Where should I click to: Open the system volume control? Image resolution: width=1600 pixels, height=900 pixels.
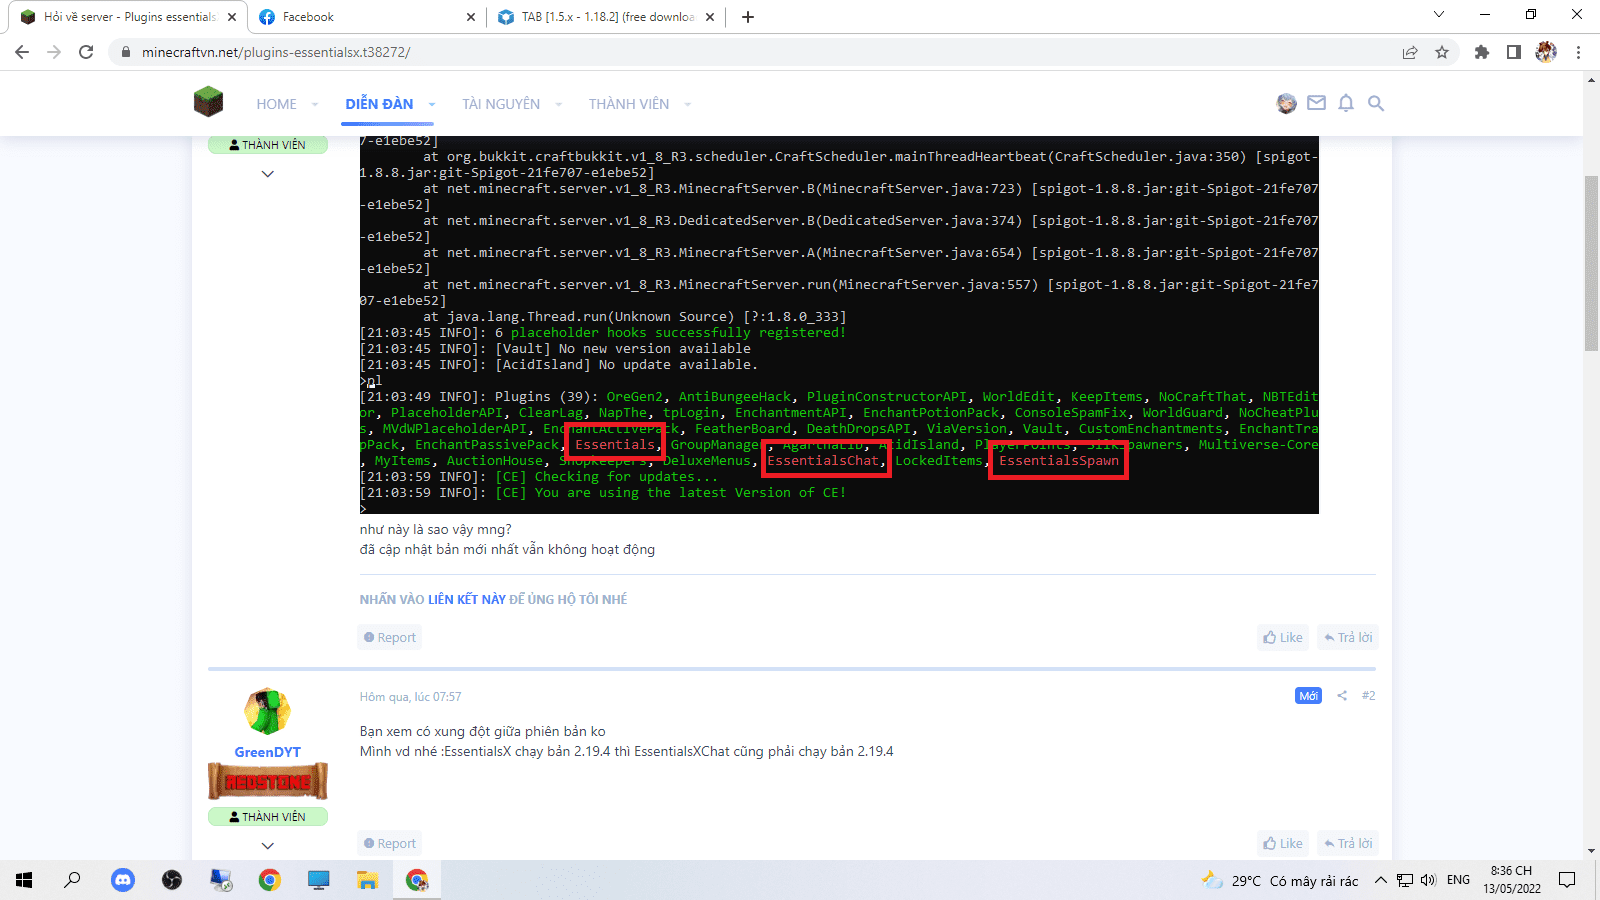tap(1428, 880)
